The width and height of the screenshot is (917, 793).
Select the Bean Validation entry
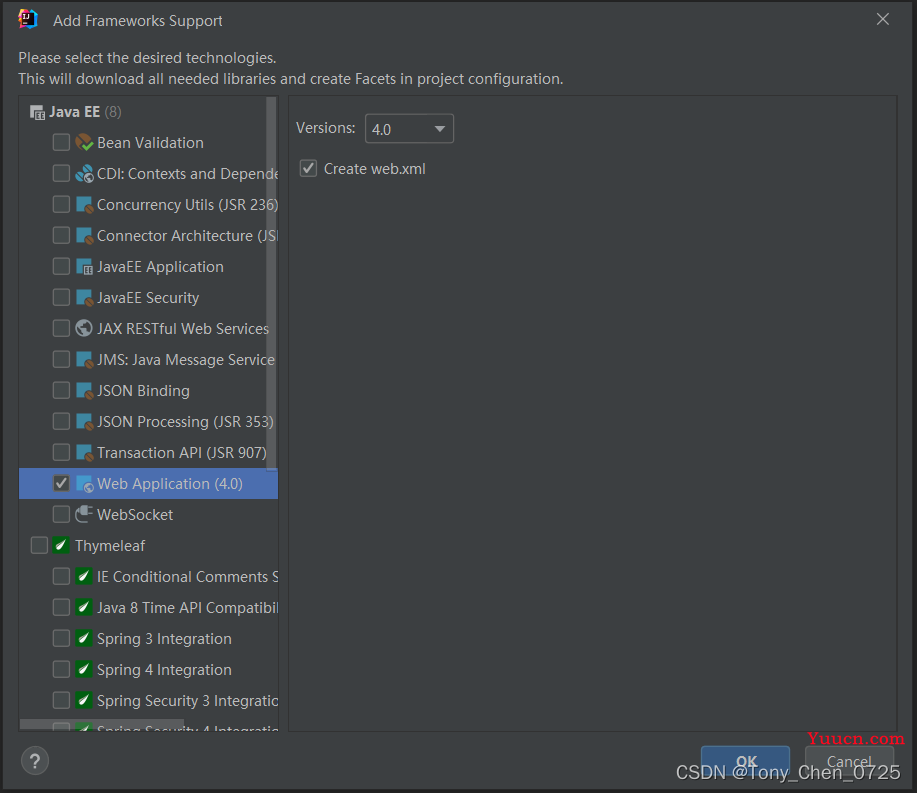(149, 142)
